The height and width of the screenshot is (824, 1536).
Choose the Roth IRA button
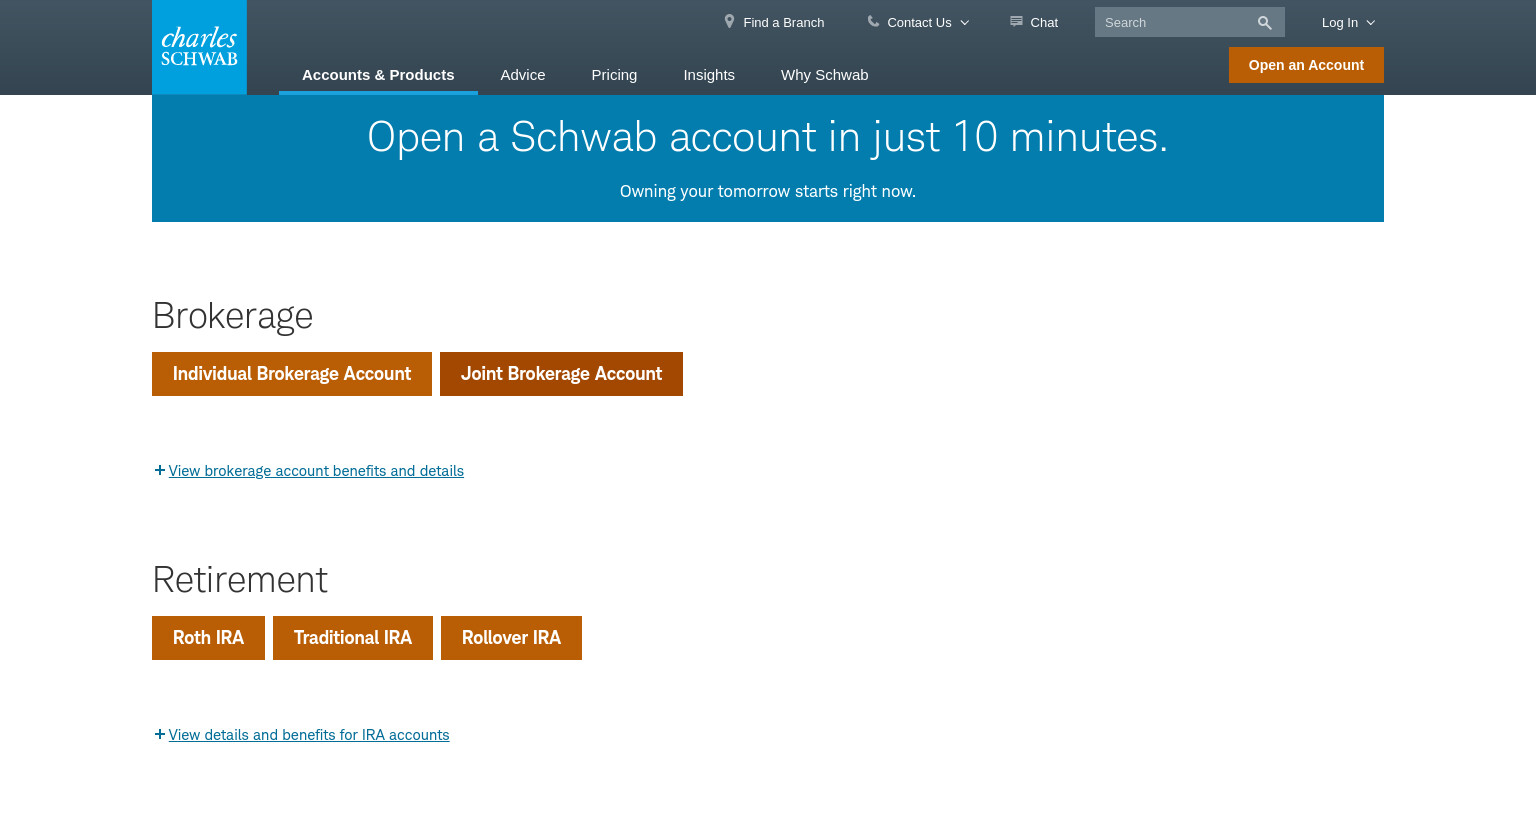point(208,638)
